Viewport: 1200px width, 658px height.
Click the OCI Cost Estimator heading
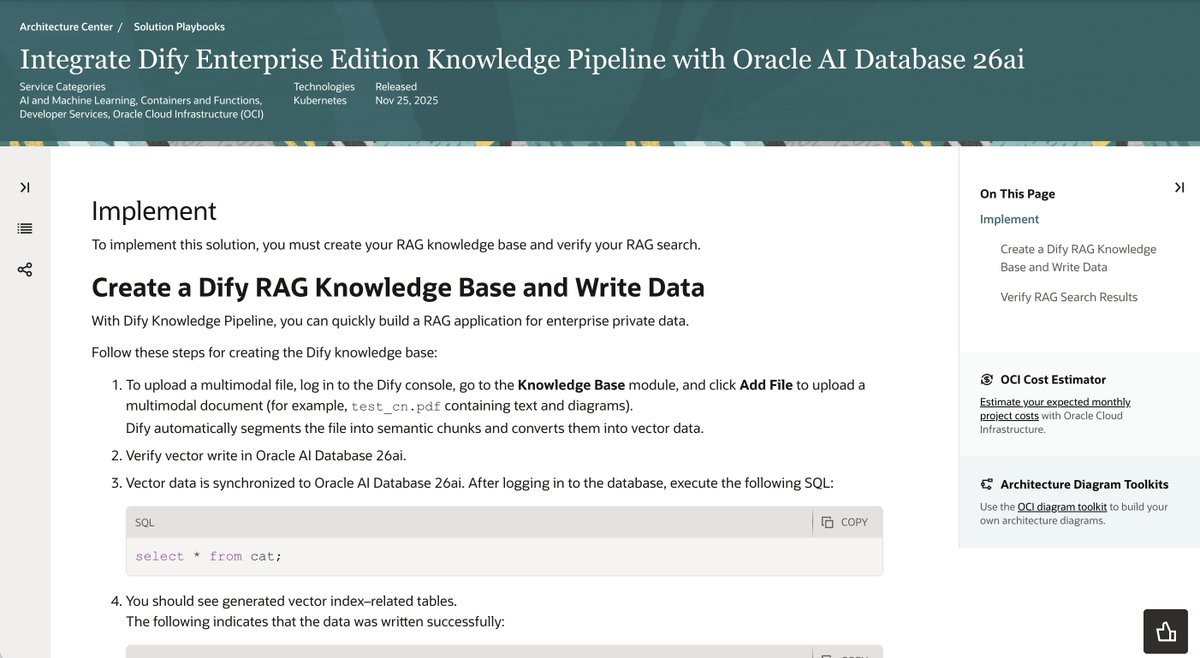pos(1053,380)
